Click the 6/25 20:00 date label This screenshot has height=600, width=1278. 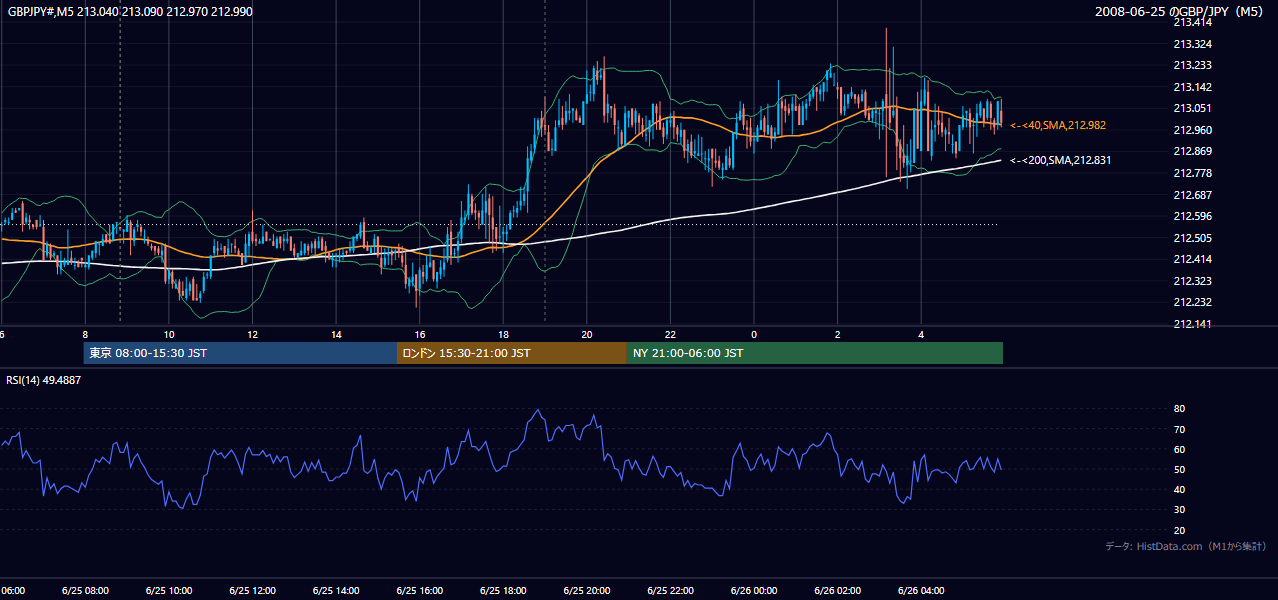point(587,591)
